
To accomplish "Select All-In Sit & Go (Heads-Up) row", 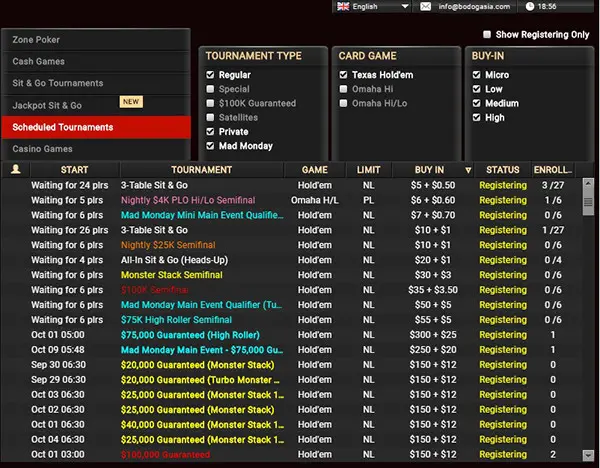I will (292, 260).
